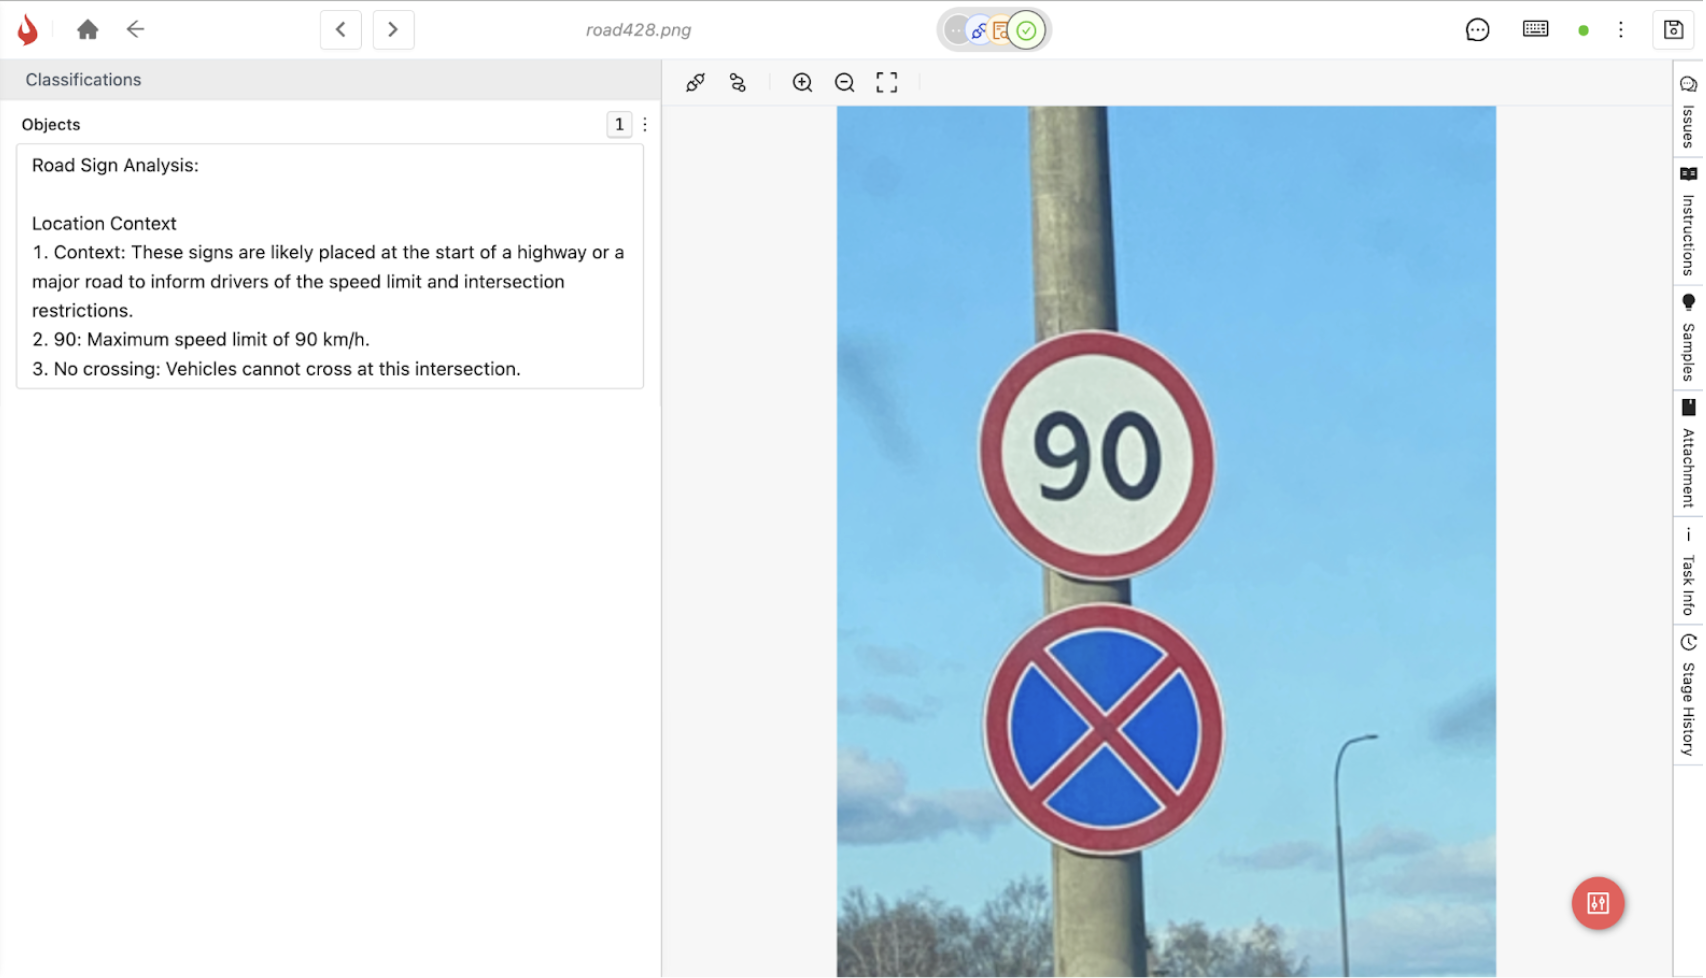Open the Attachment side tab
Image resolution: width=1706 pixels, height=978 pixels.
(1688, 453)
